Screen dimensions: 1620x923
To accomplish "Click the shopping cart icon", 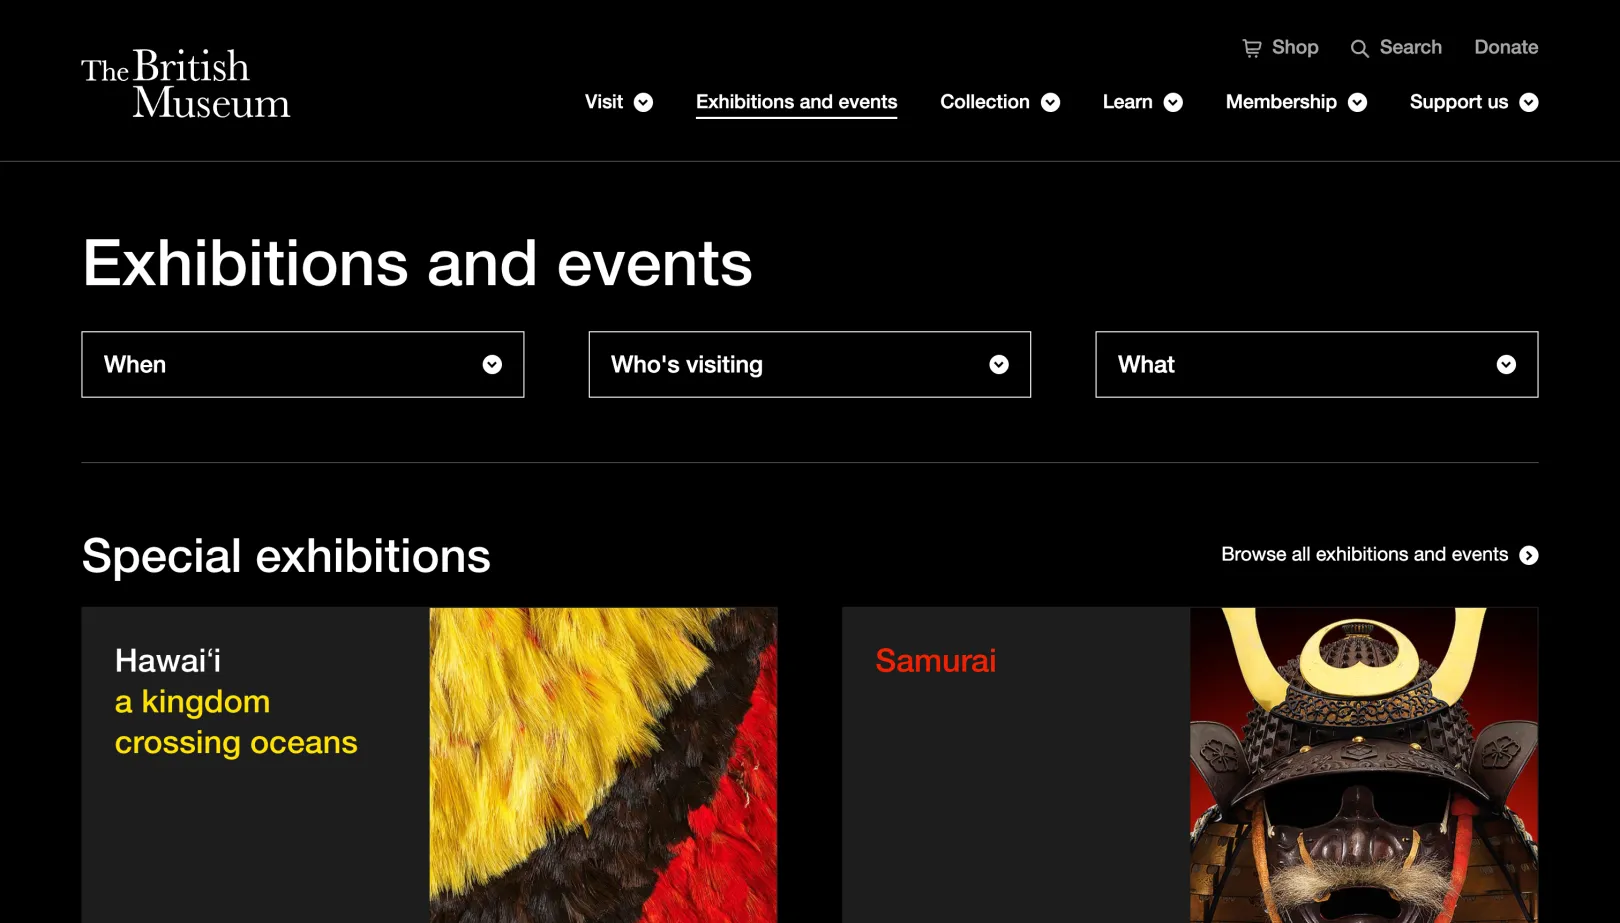I will (1252, 48).
